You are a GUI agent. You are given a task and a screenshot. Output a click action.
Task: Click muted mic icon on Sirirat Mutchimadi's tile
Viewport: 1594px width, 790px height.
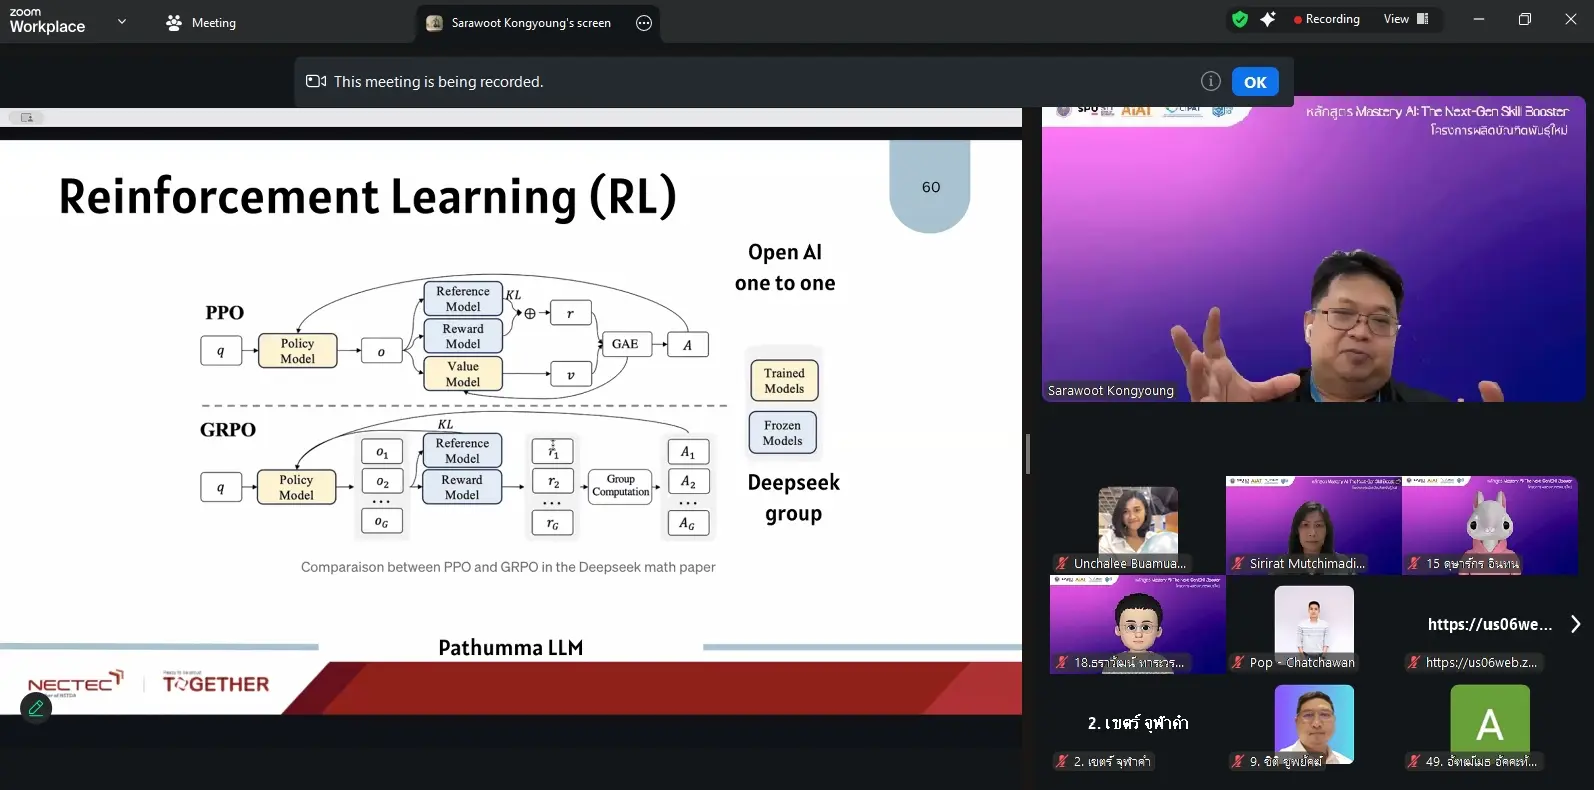[x=1238, y=564]
